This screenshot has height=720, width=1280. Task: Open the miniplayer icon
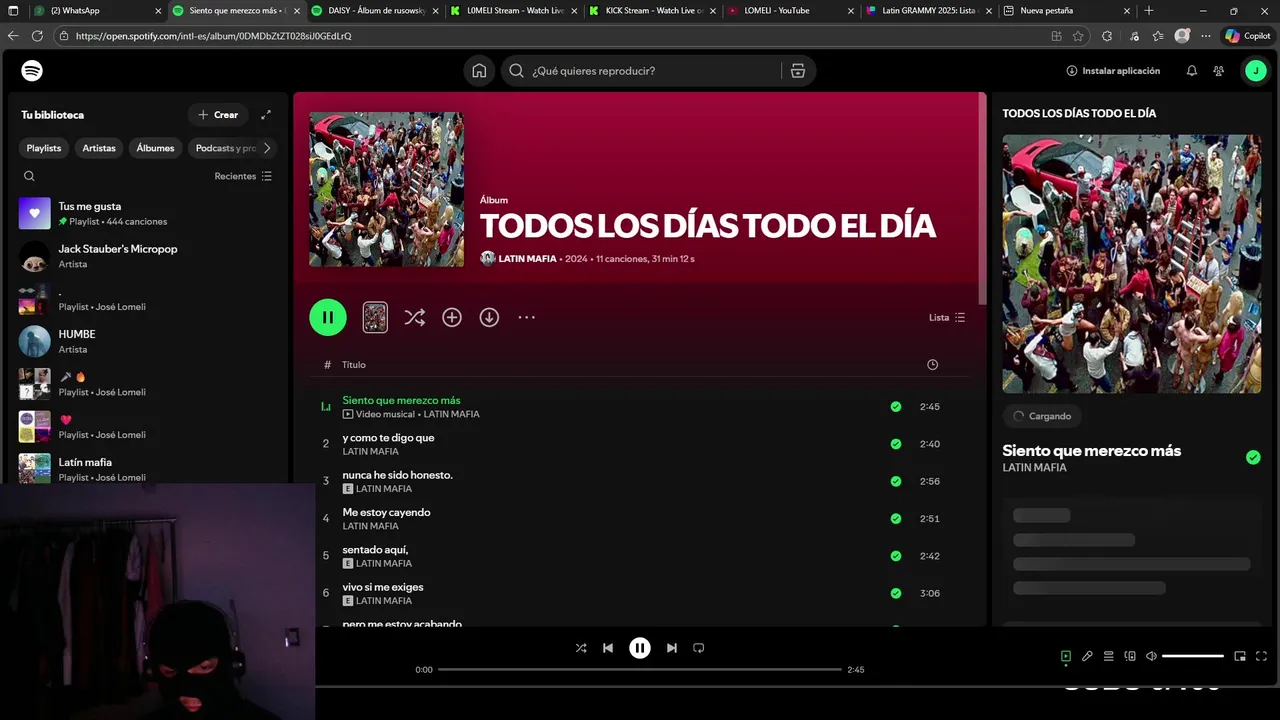click(x=1240, y=656)
